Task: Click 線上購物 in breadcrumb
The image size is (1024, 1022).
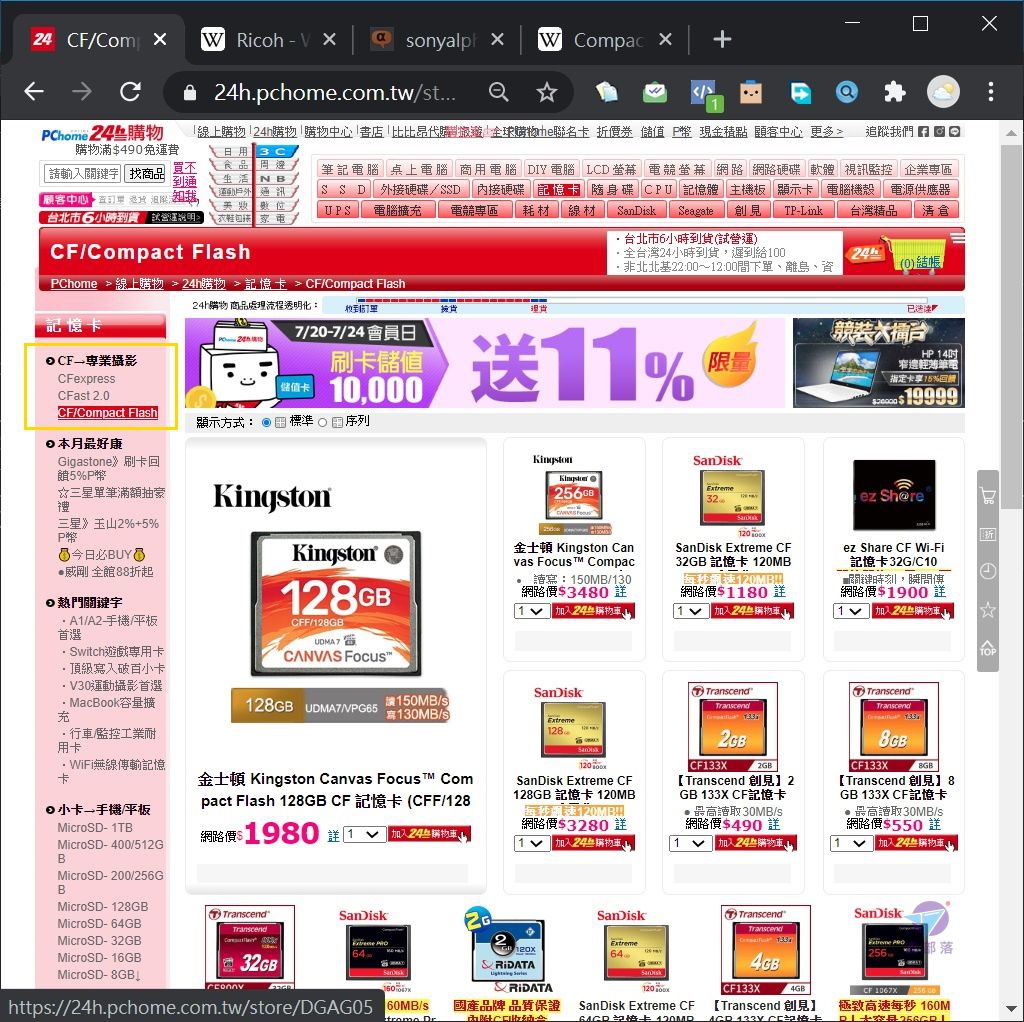Action: click(139, 283)
